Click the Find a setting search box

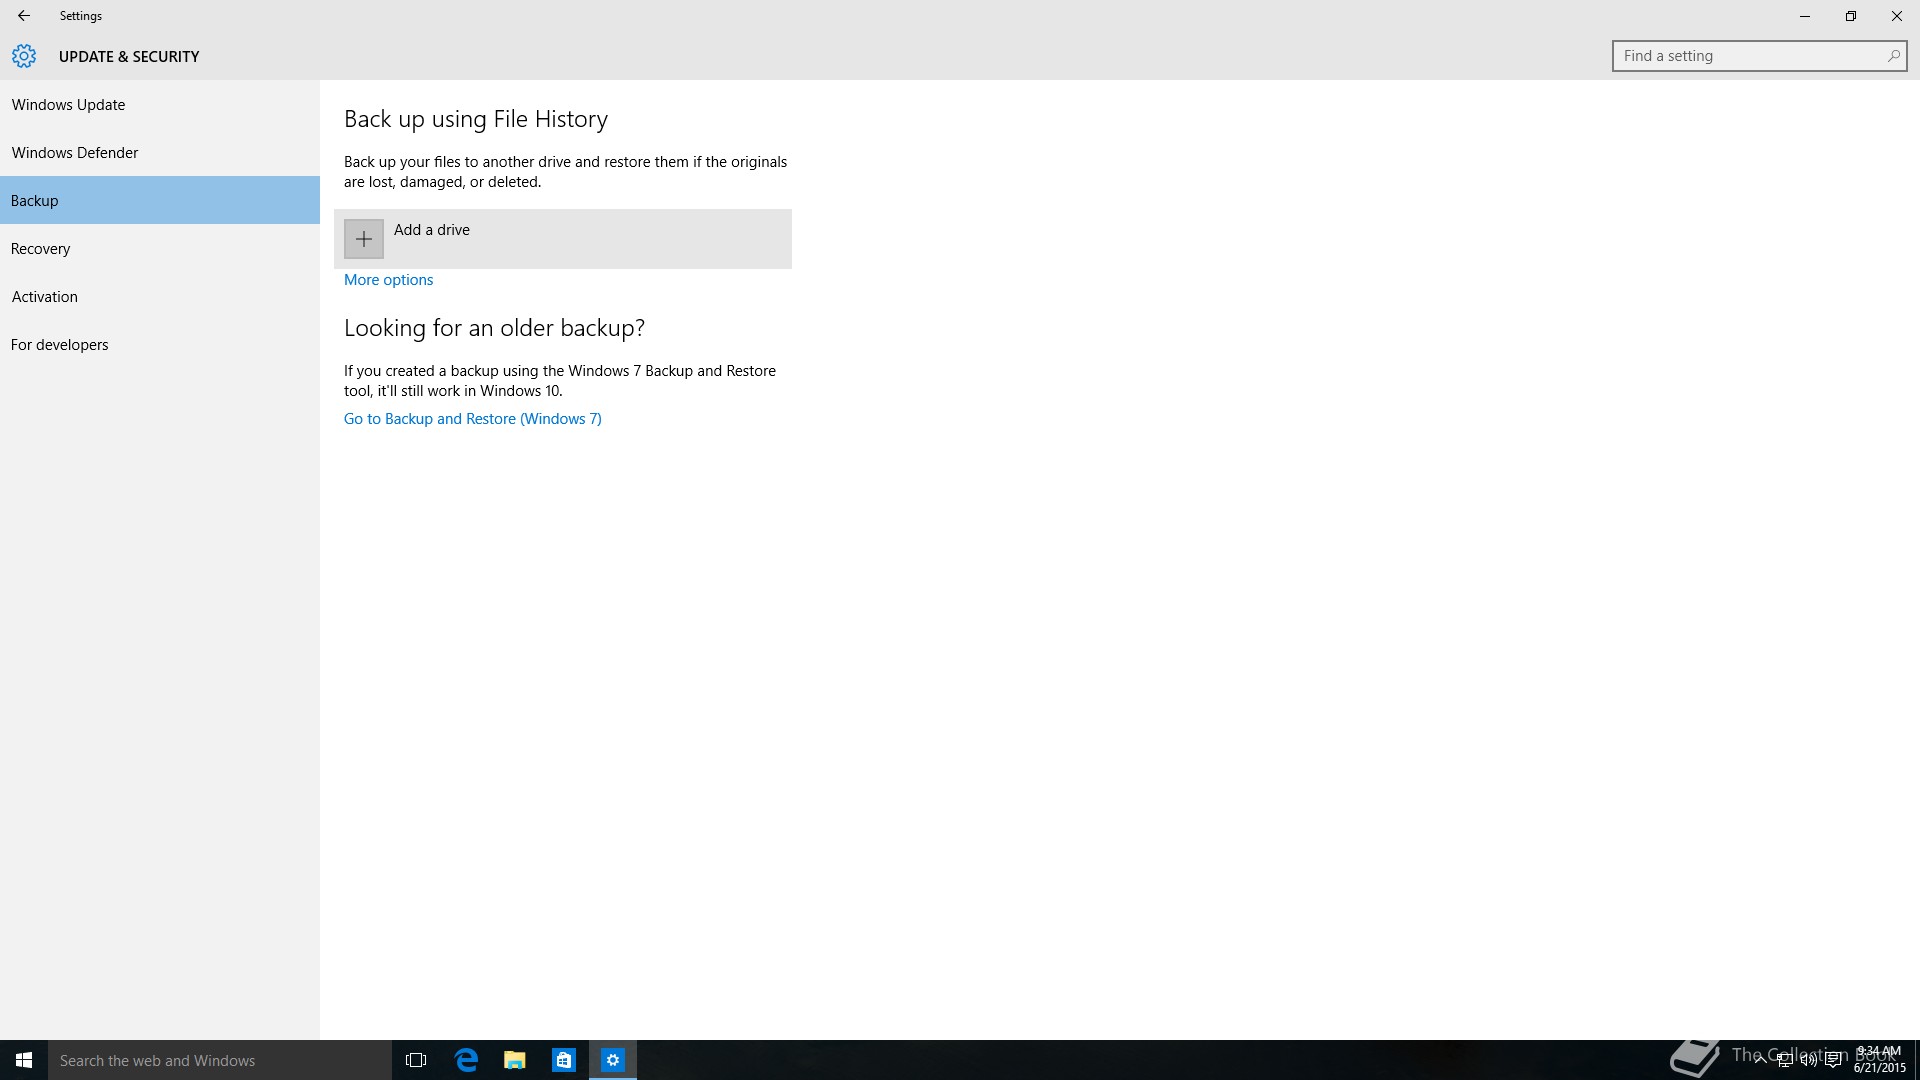[x=1750, y=56]
